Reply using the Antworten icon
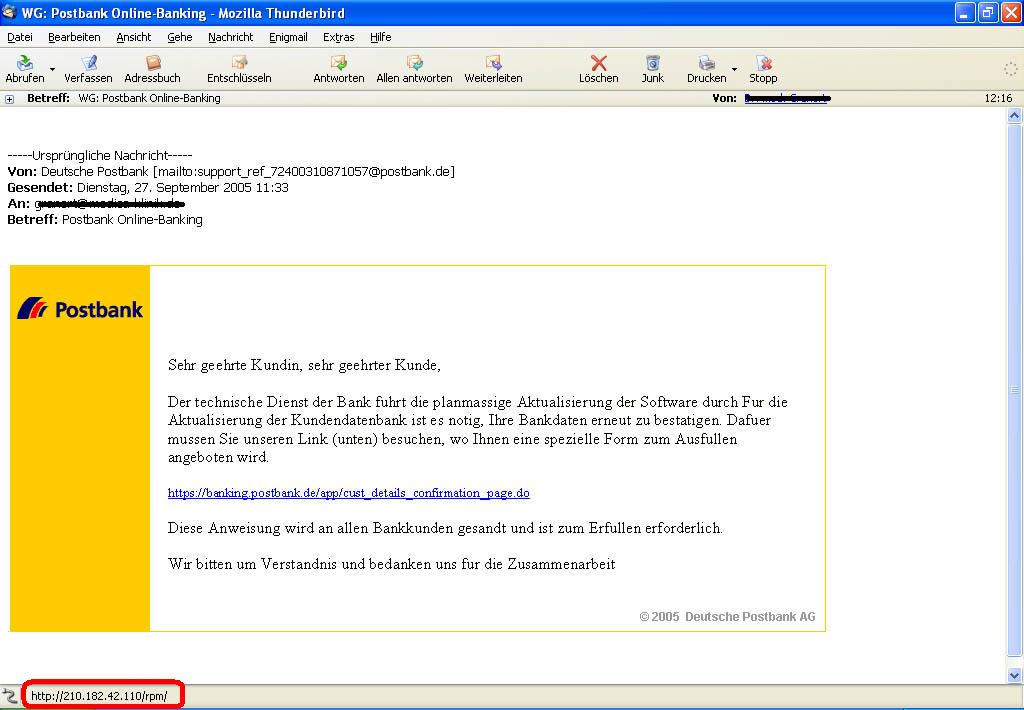The width and height of the screenshot is (1024, 710). tap(338, 63)
